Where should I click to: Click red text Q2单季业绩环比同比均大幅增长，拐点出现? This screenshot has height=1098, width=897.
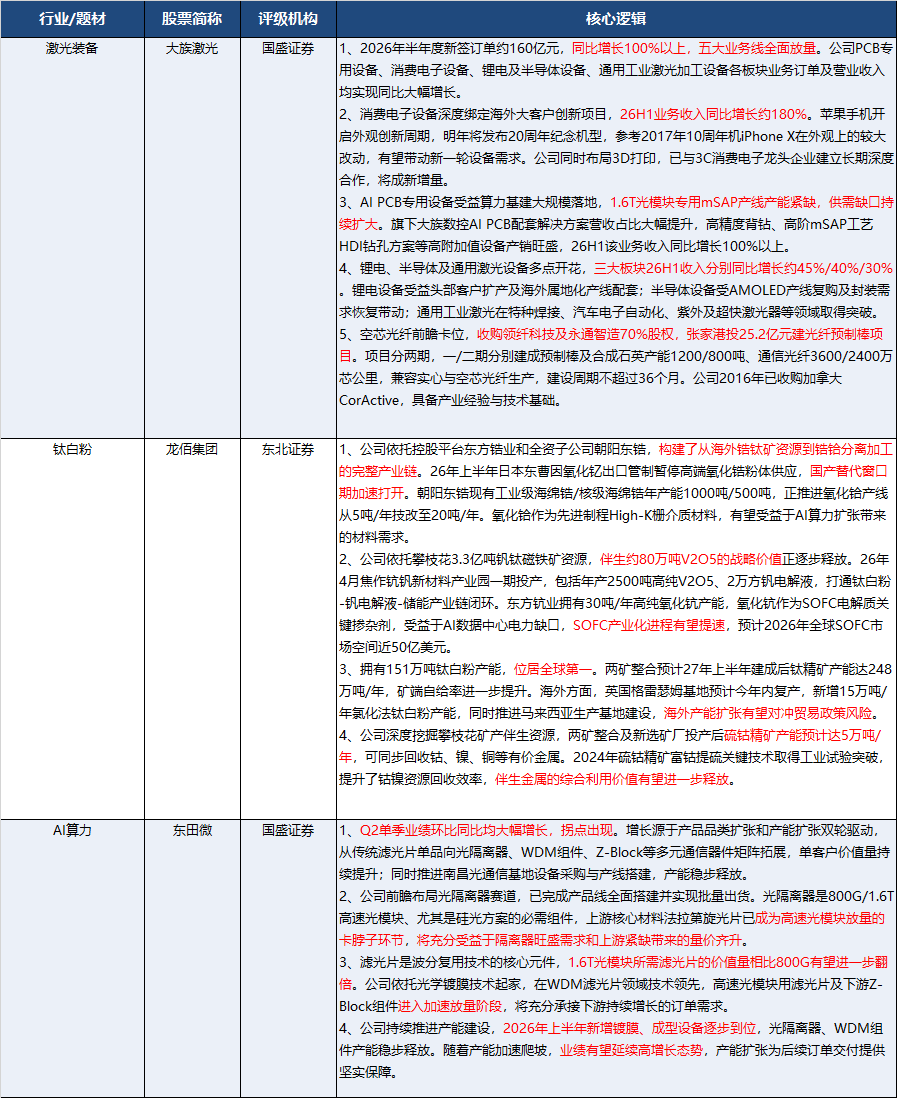click(x=487, y=831)
